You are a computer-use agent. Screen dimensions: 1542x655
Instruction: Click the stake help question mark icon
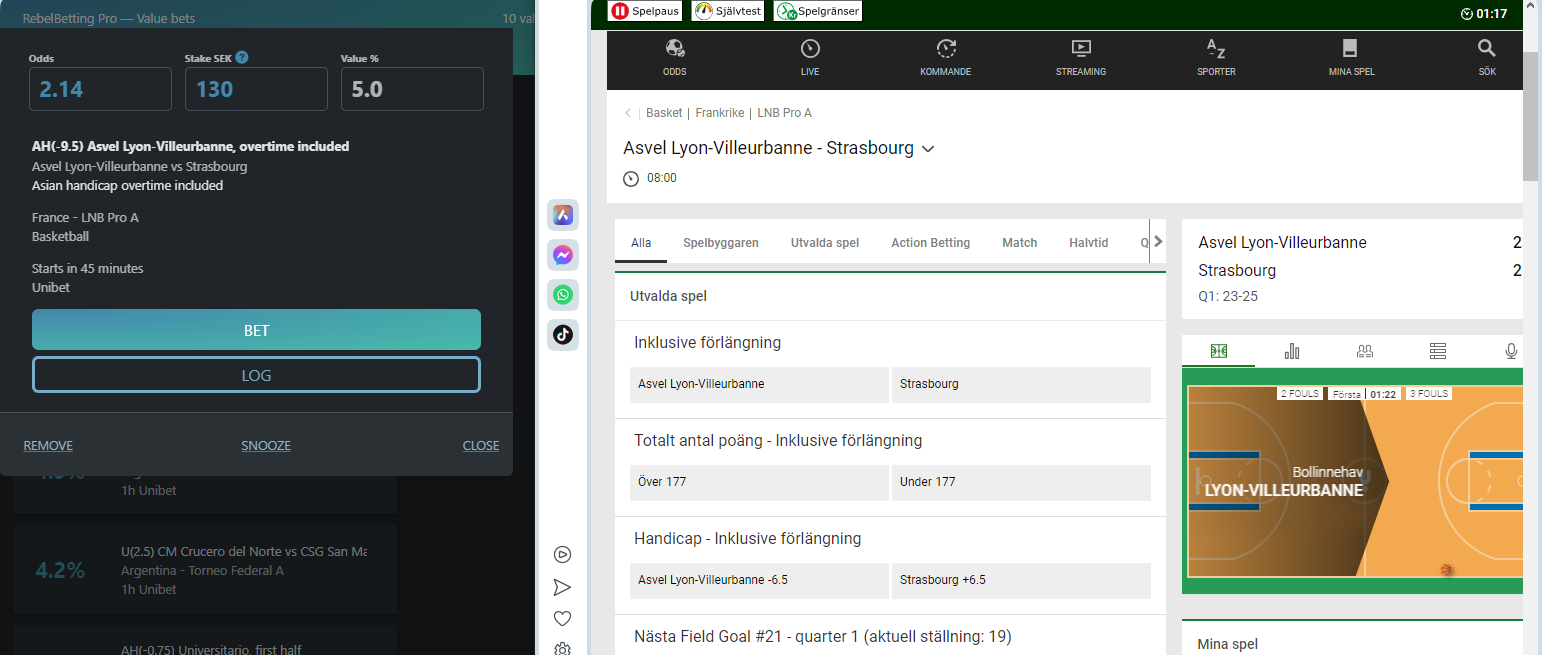click(x=242, y=57)
